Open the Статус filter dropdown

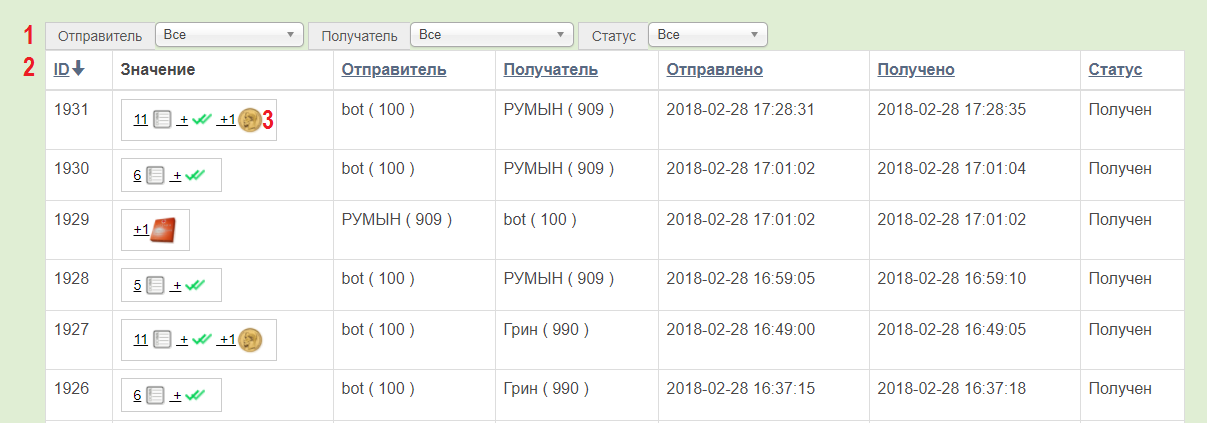(x=708, y=35)
